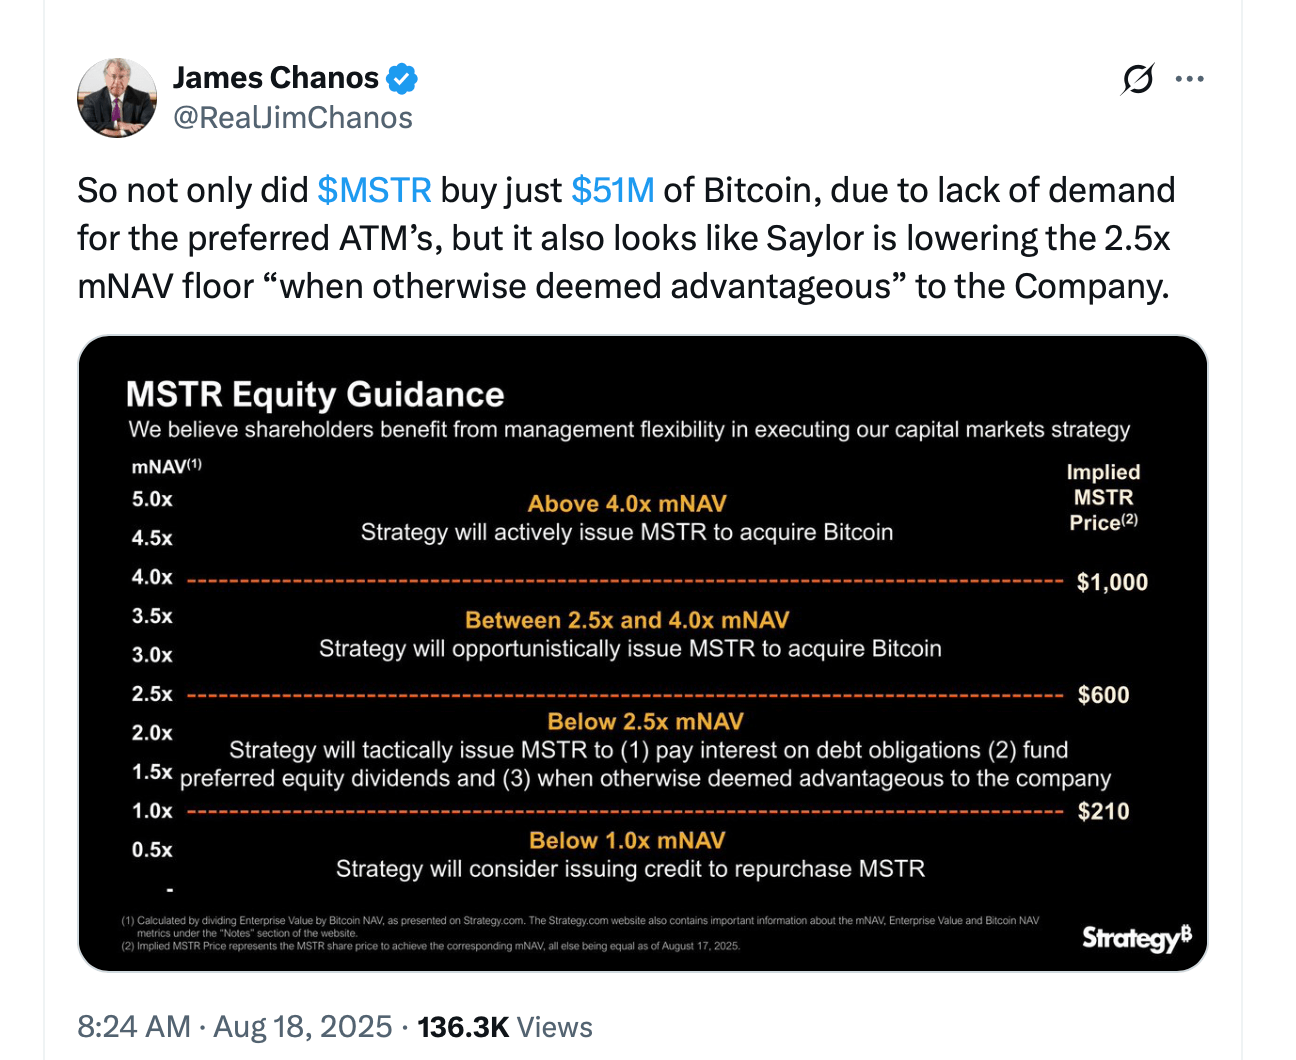
Task: Click the $51M hyperlink in the tweet text
Action: [613, 190]
